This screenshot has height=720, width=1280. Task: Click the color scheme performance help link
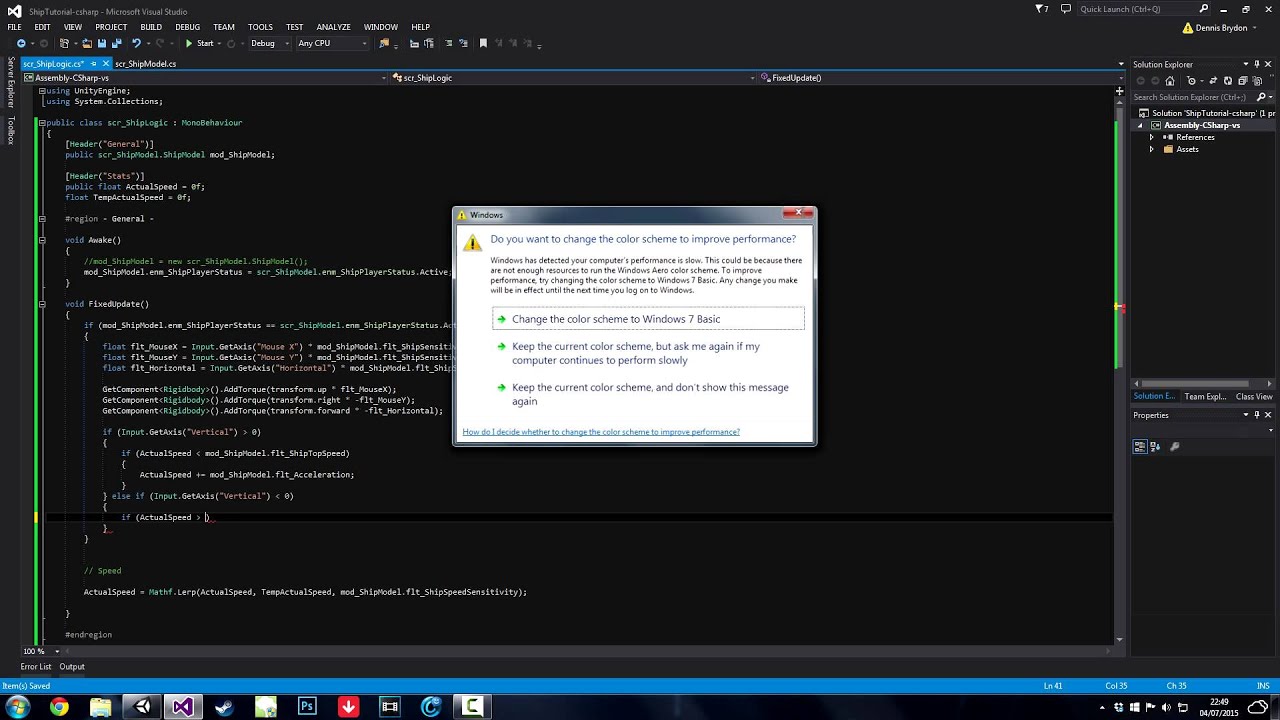(x=601, y=432)
